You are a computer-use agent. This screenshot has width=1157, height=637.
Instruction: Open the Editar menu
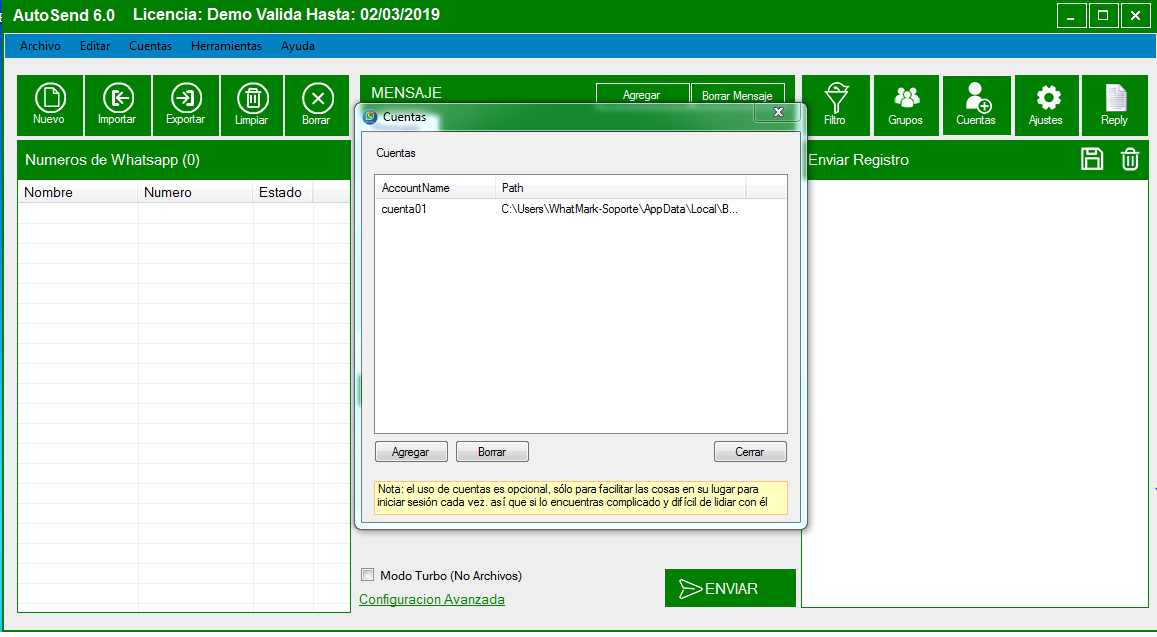pos(95,46)
